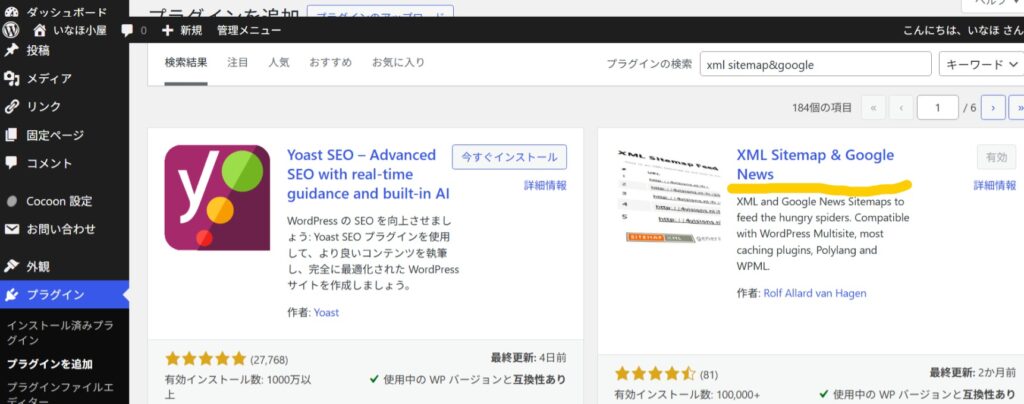Image resolution: width=1024 pixels, height=404 pixels.
Task: Click 最終更新: 2か月前 on XML Sitemap card
Action: (973, 373)
